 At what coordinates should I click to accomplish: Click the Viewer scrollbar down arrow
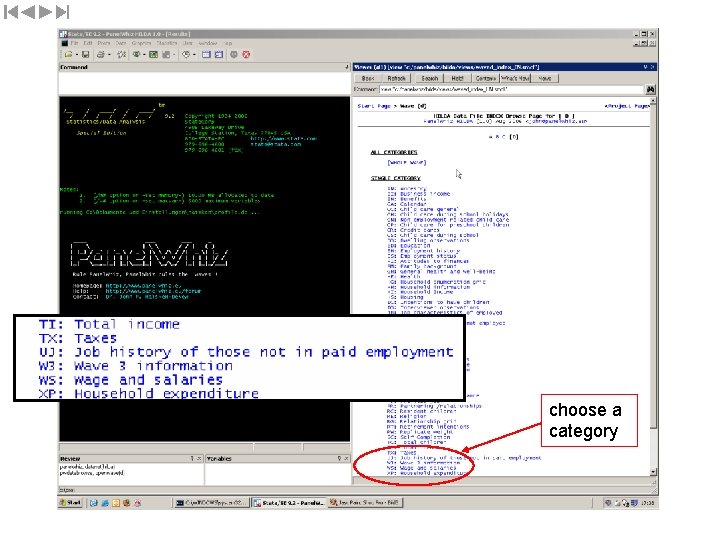653,472
